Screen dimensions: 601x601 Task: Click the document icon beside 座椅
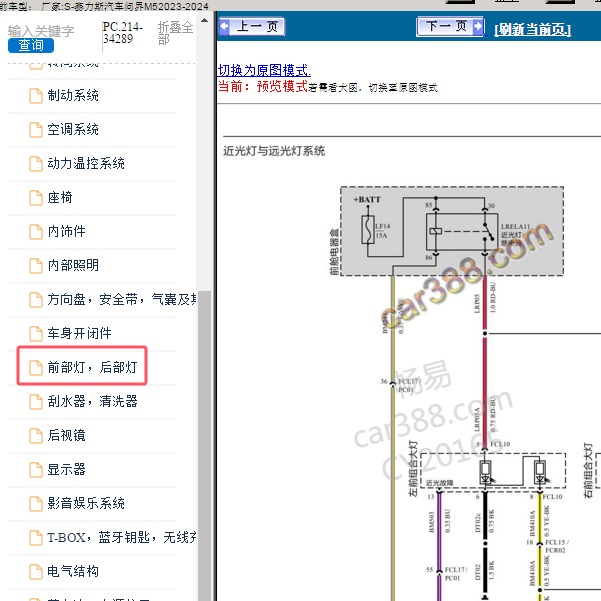[x=36, y=198]
